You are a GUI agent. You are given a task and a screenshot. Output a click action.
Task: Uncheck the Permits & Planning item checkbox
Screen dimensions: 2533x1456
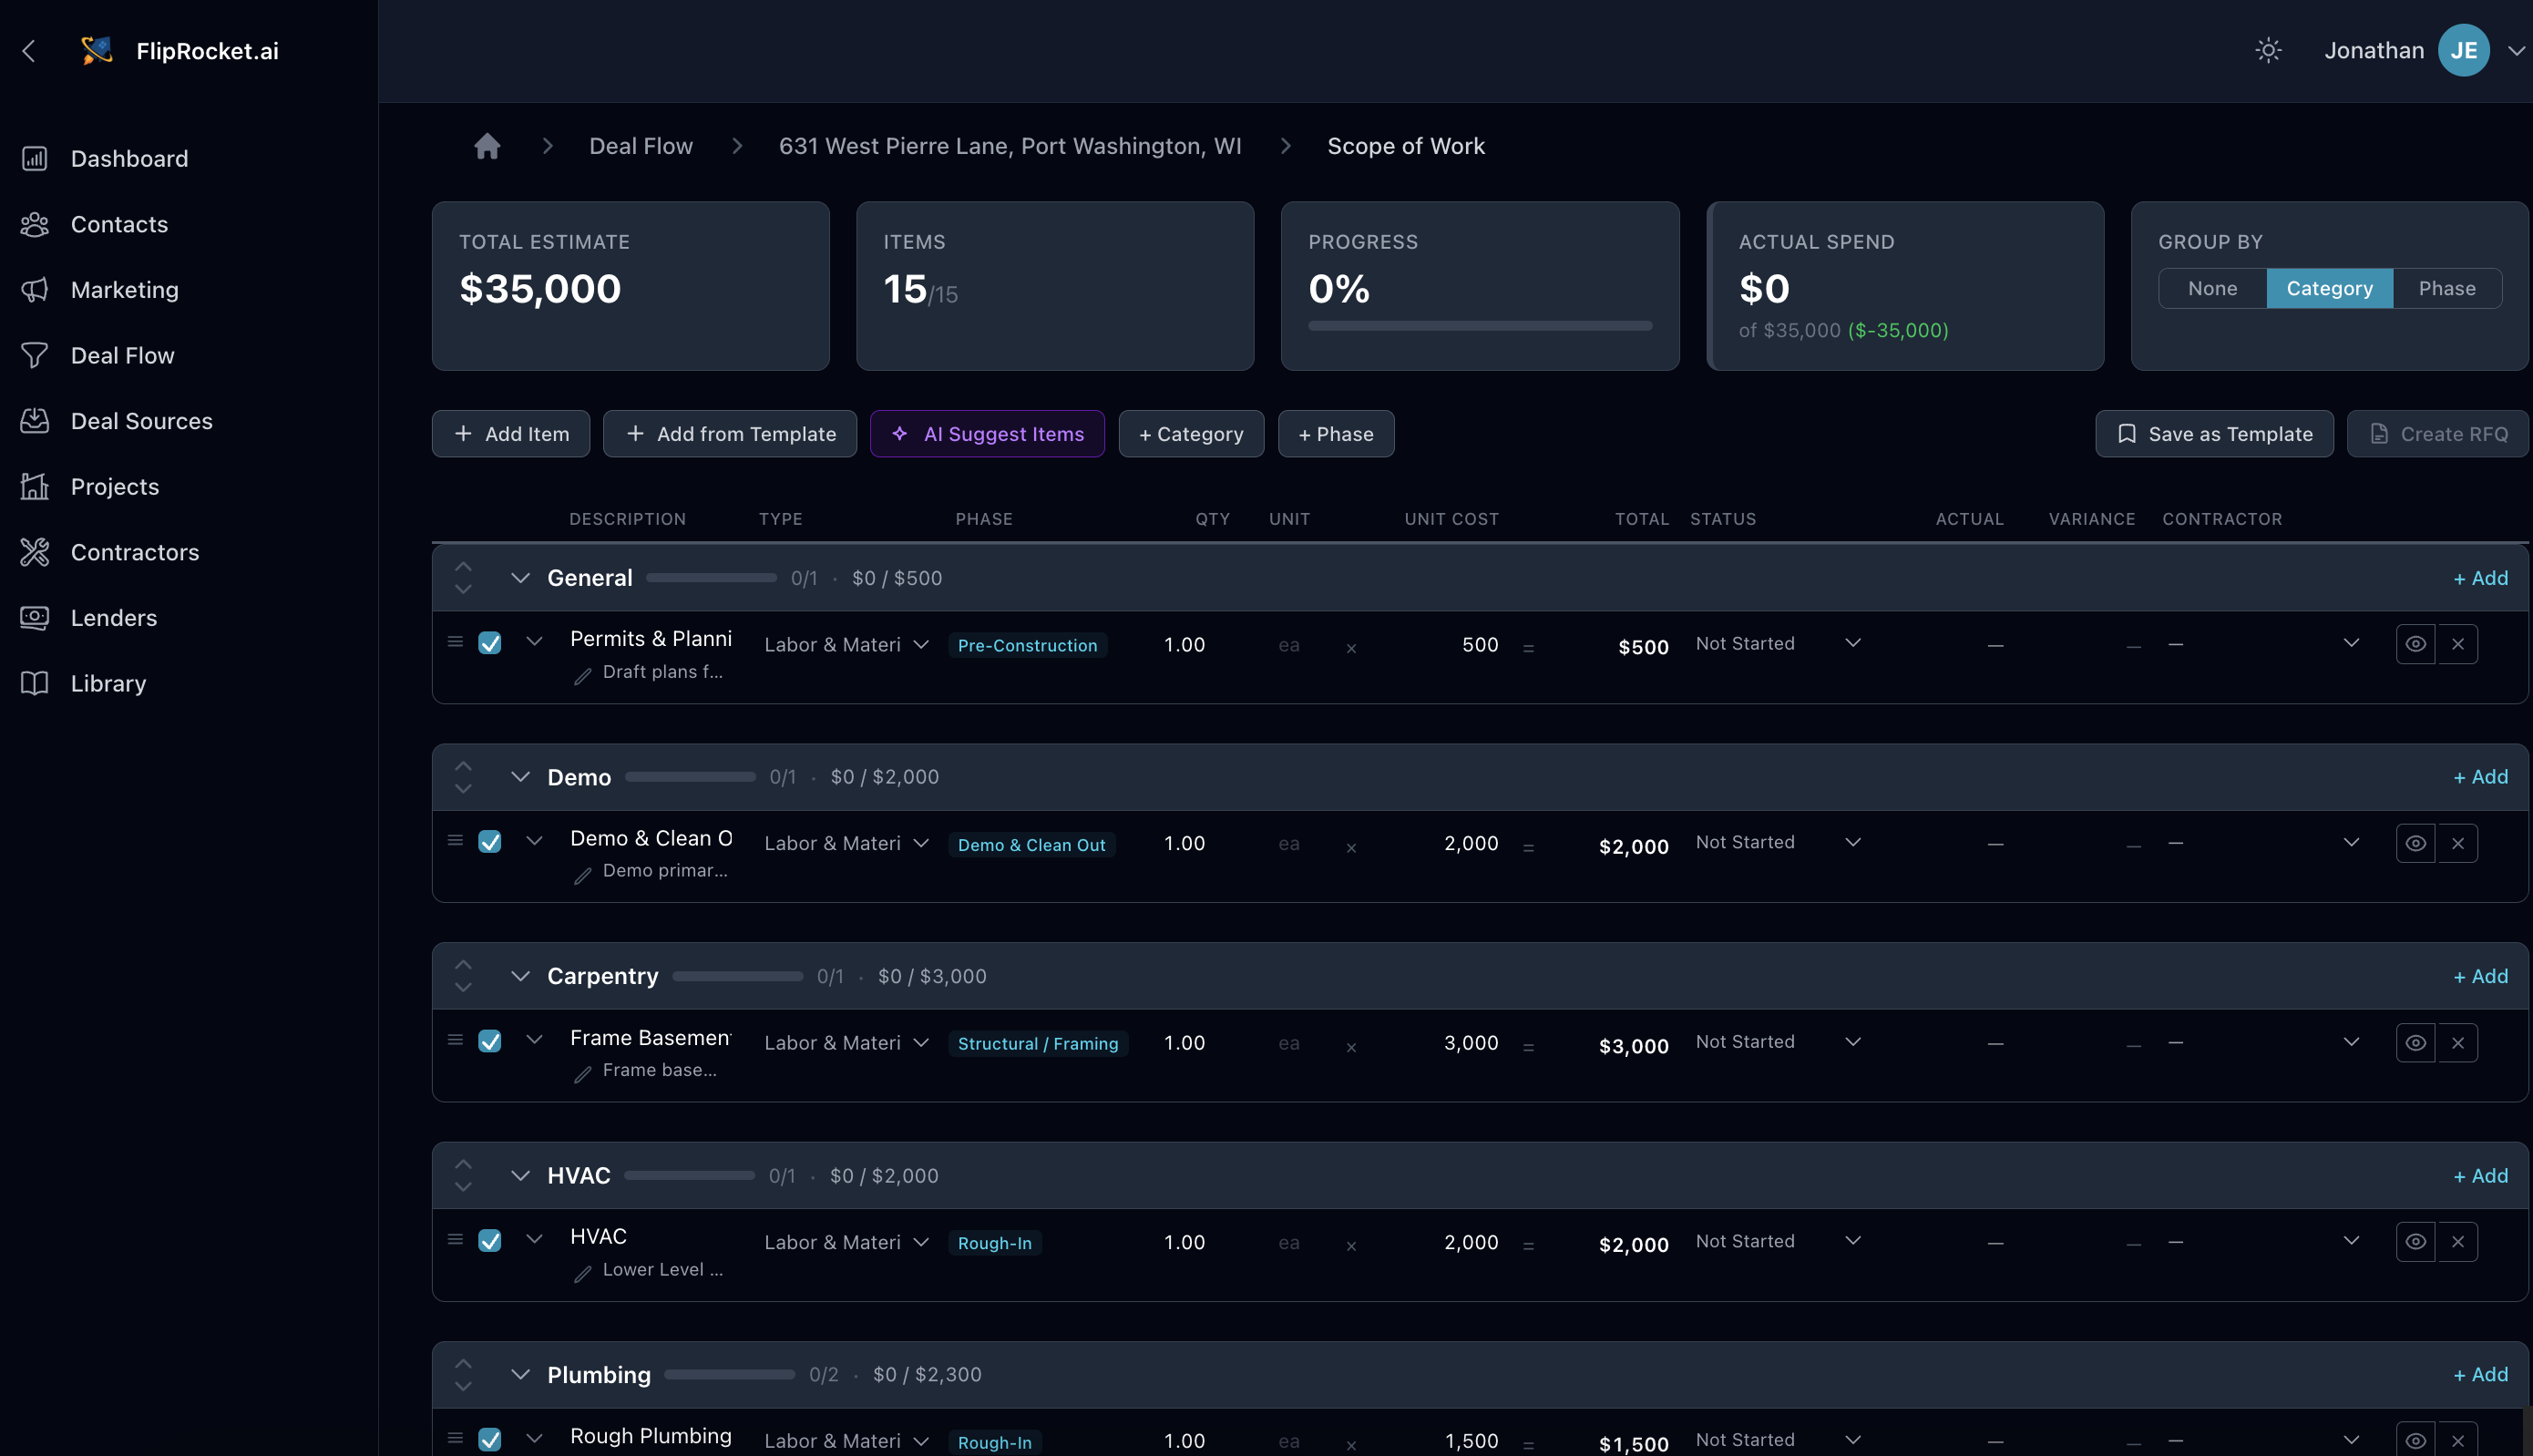point(490,643)
